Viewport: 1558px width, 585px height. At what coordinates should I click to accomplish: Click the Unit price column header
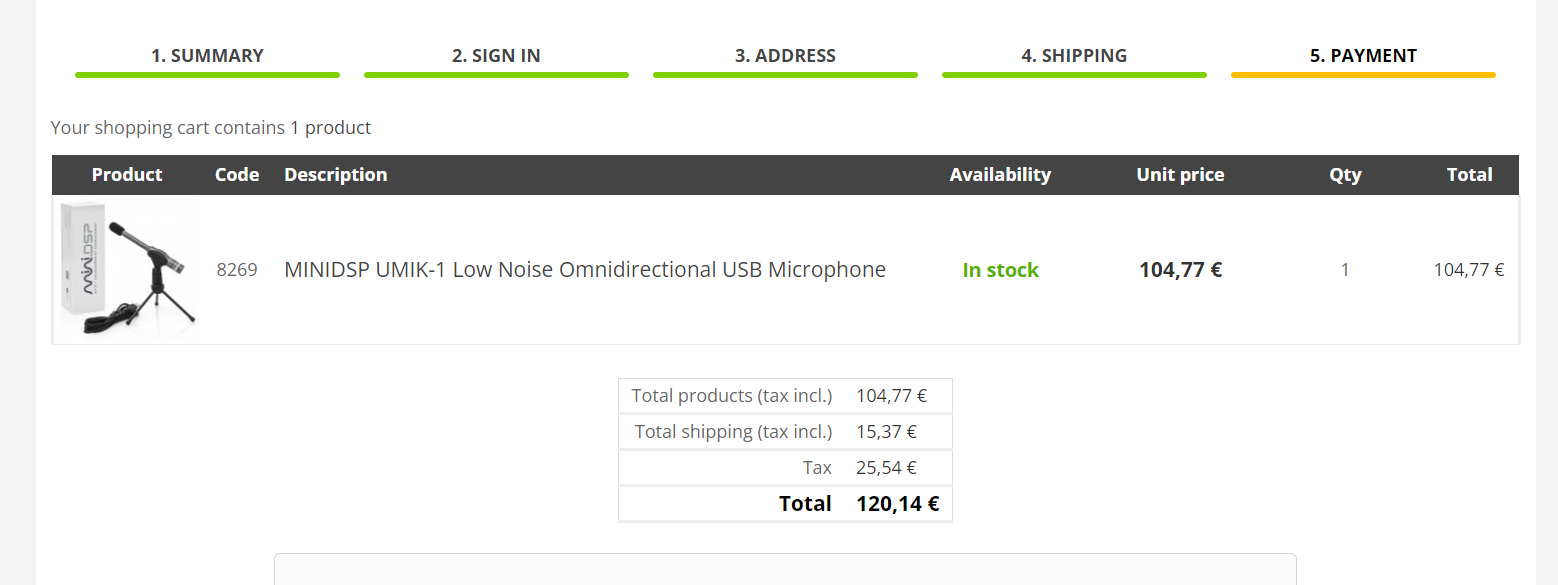[1180, 175]
